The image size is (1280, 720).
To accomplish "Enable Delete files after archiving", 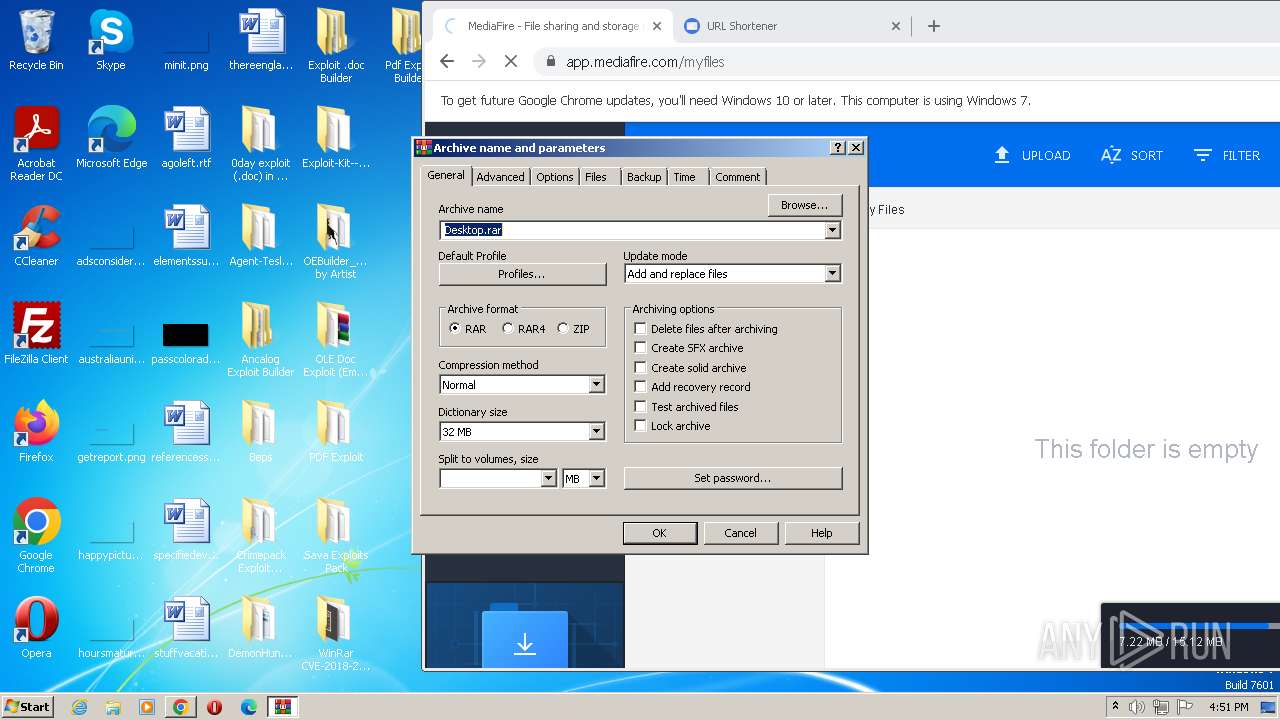I will click(x=641, y=329).
